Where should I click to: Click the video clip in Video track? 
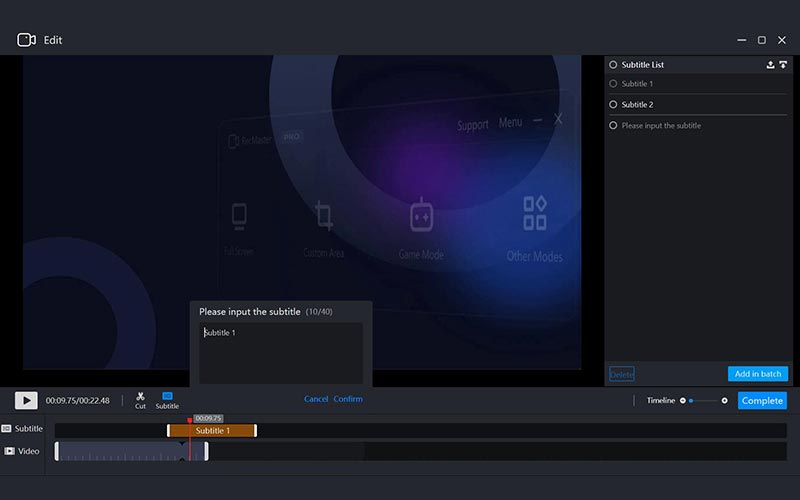point(131,452)
